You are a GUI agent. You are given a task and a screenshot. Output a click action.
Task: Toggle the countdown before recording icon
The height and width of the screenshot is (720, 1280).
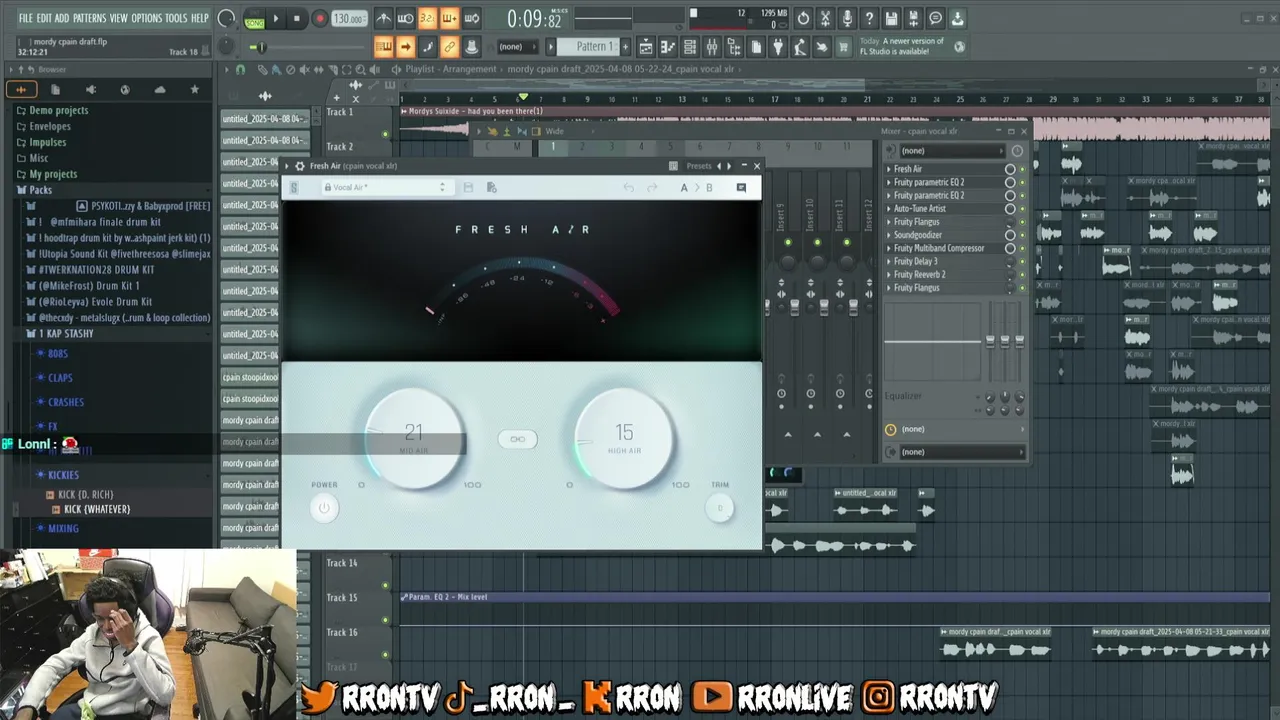428,18
